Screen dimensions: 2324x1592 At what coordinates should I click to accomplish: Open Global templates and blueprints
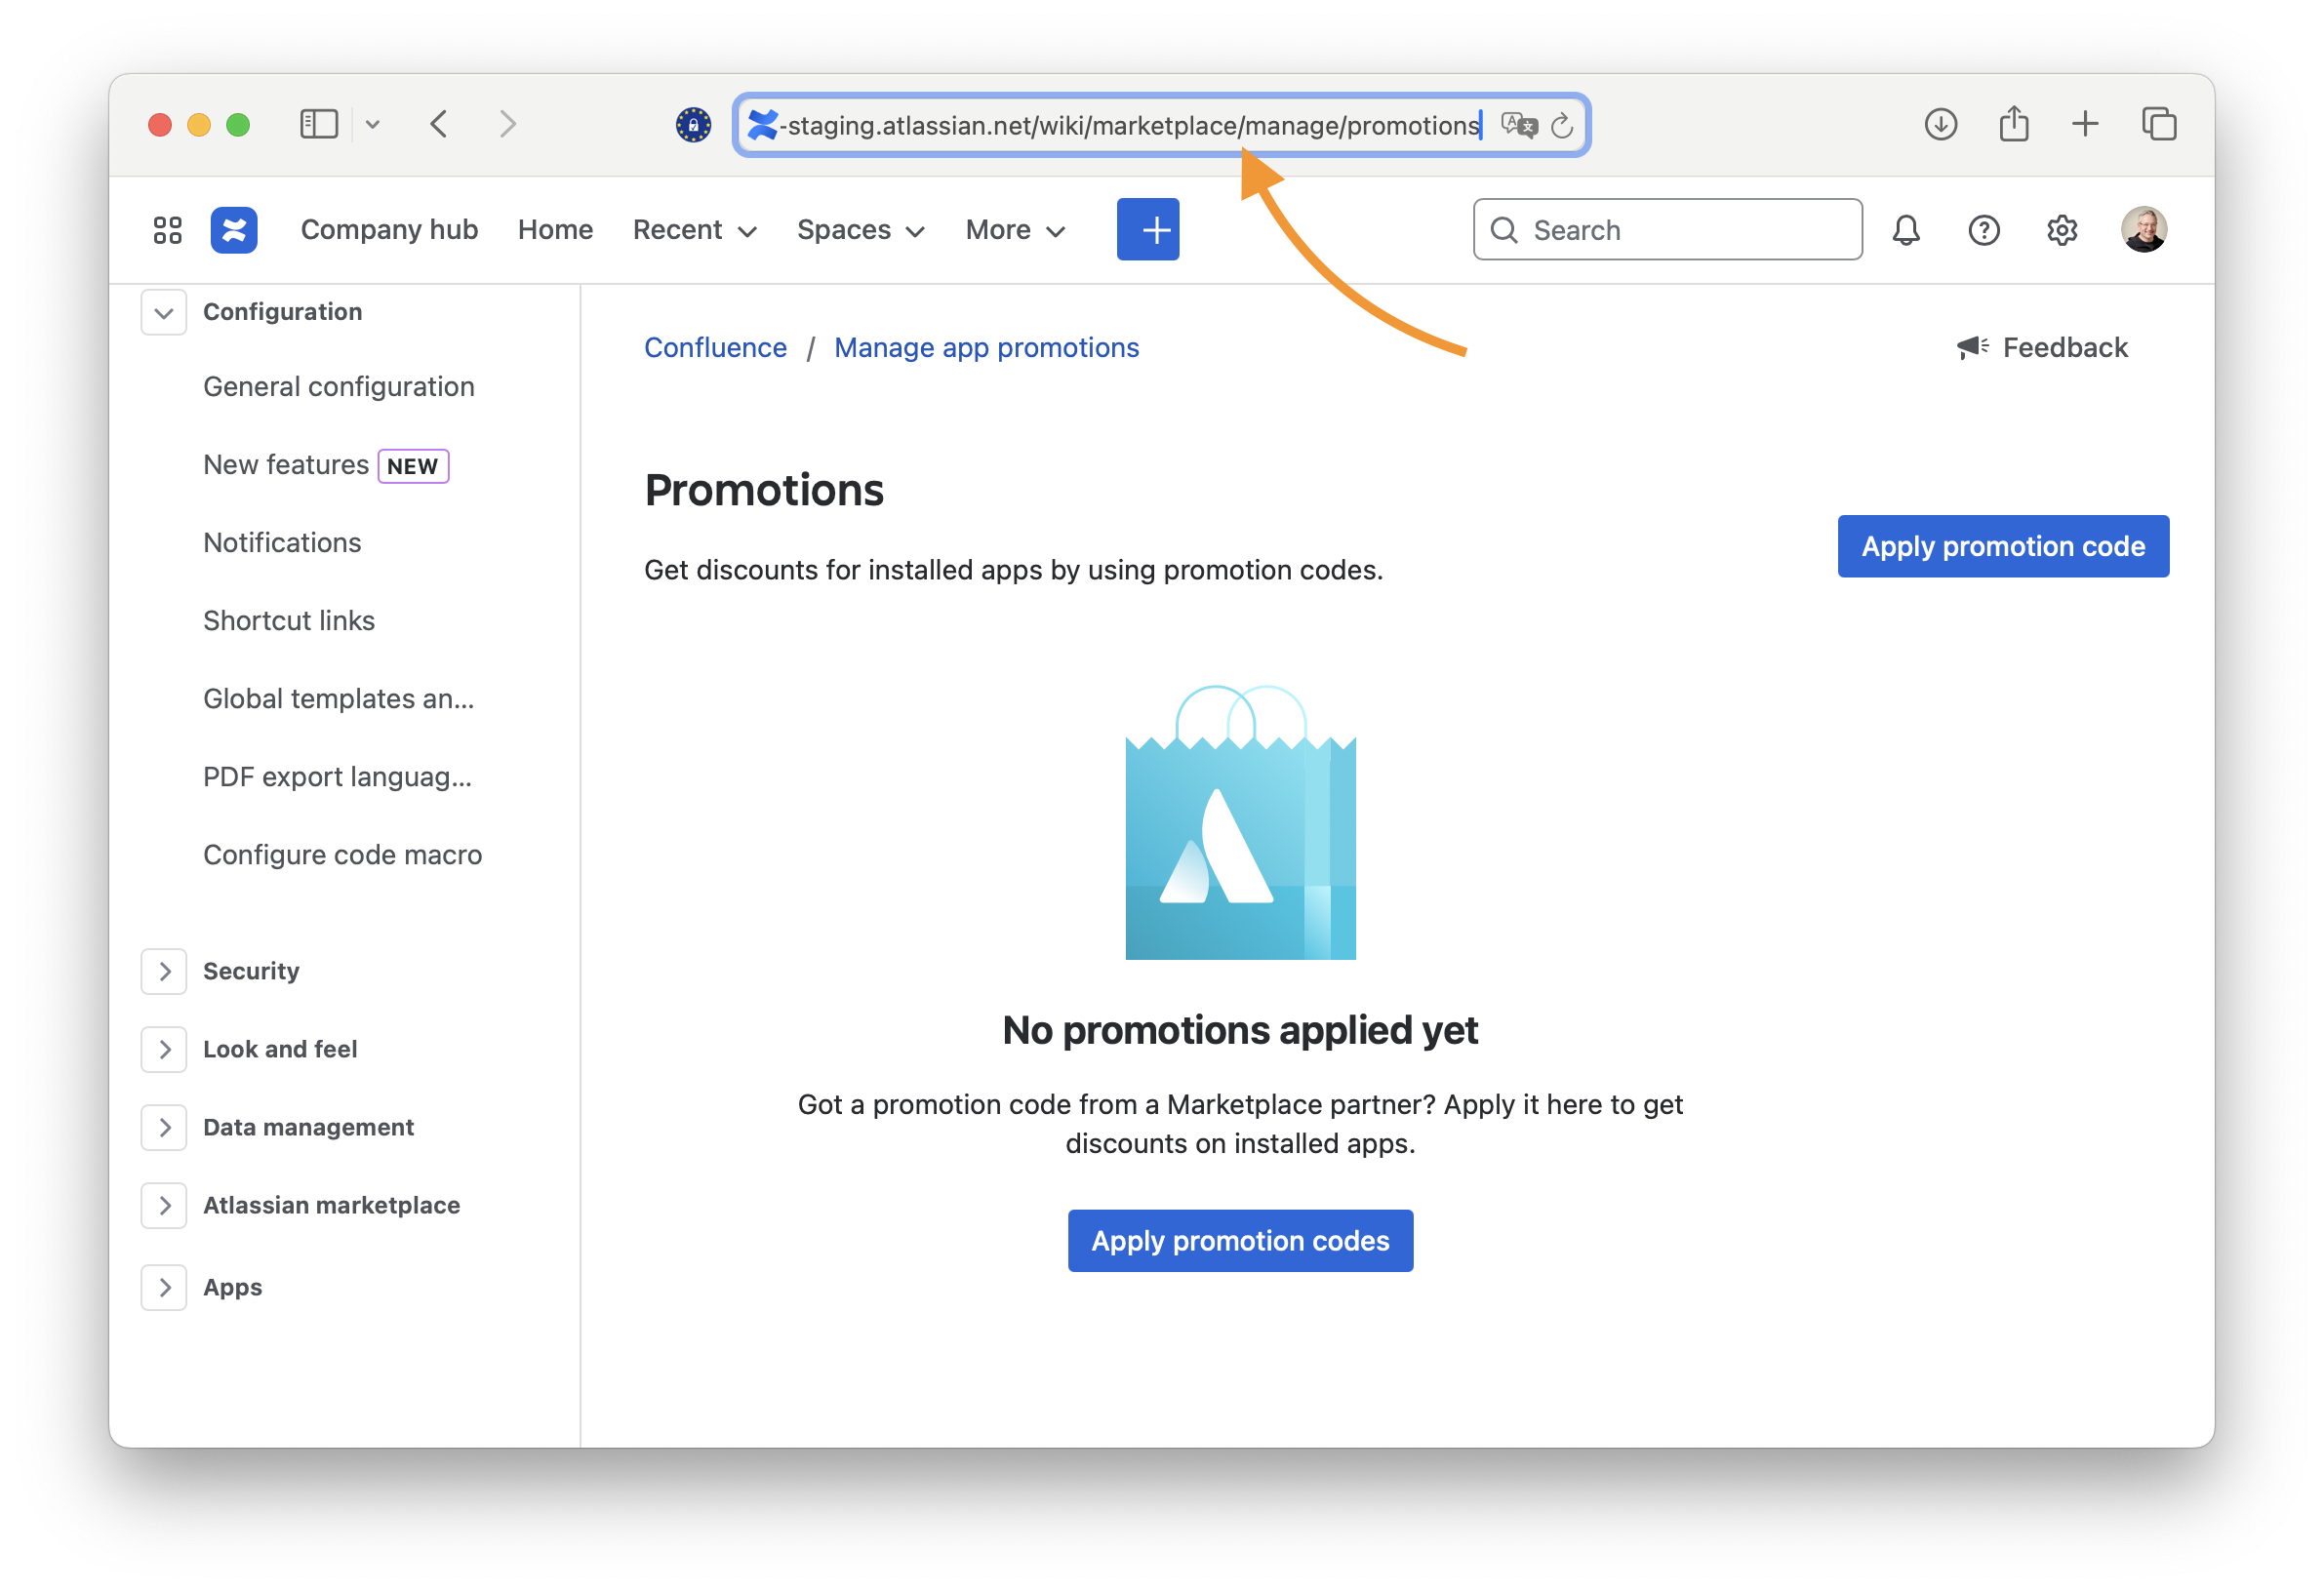pyautogui.click(x=339, y=699)
